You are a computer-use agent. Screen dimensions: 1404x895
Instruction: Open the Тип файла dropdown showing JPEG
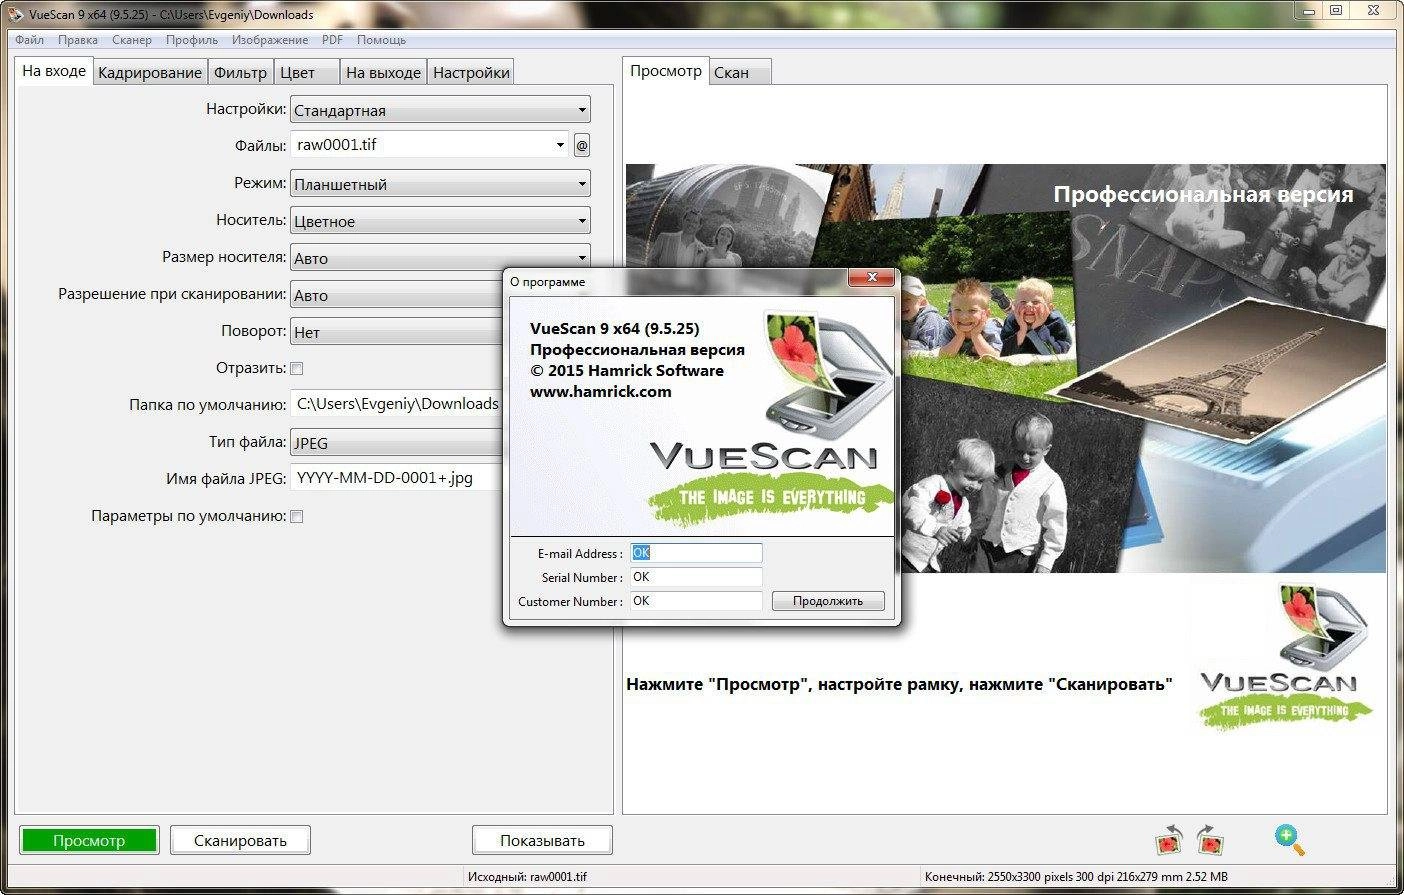pos(396,443)
